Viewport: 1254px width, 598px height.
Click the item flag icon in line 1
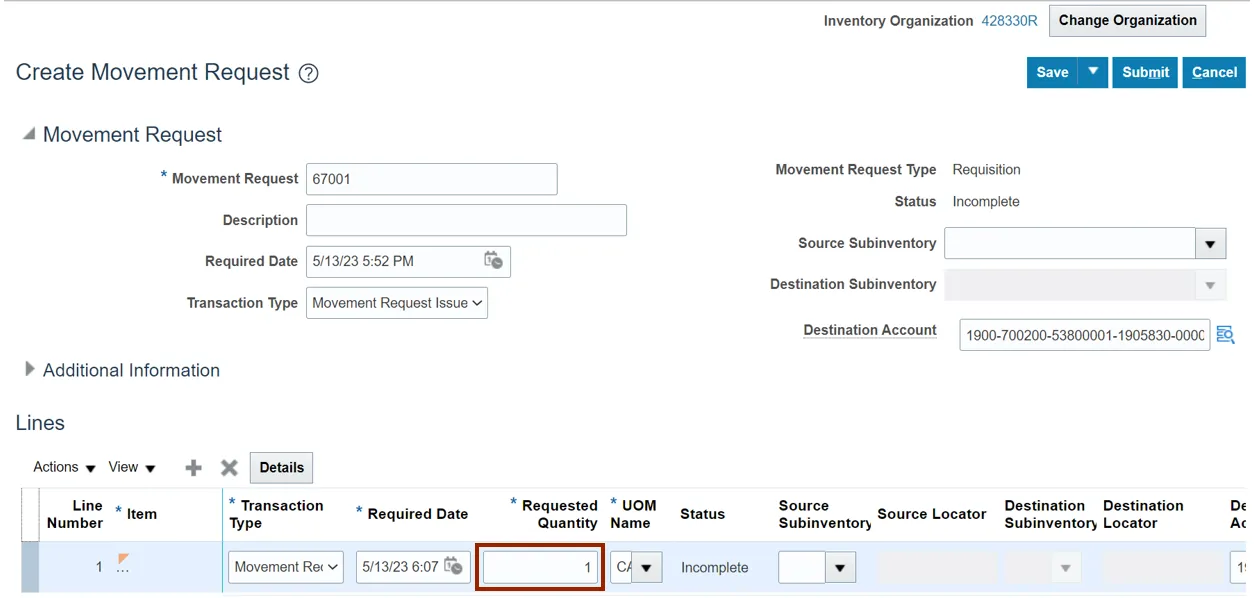click(x=123, y=560)
